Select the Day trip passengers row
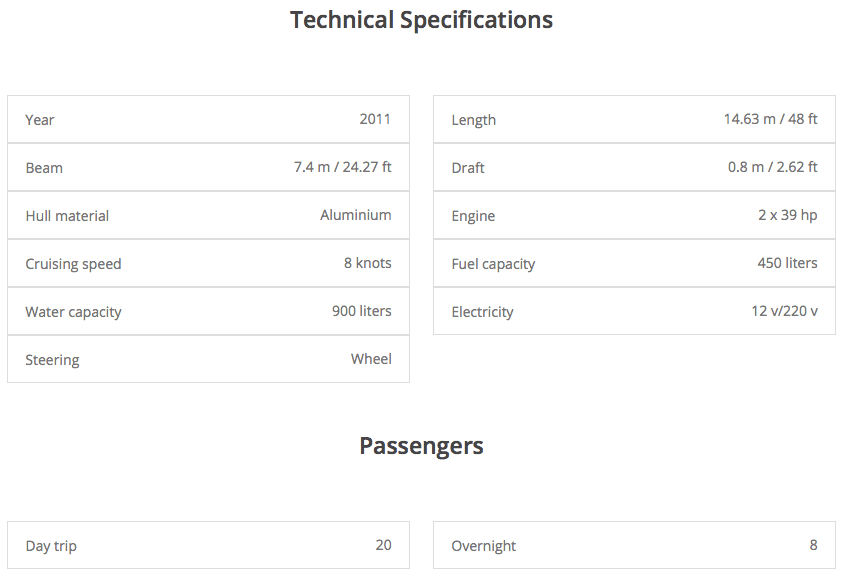Screen dimensions: 846x579 coord(208,546)
